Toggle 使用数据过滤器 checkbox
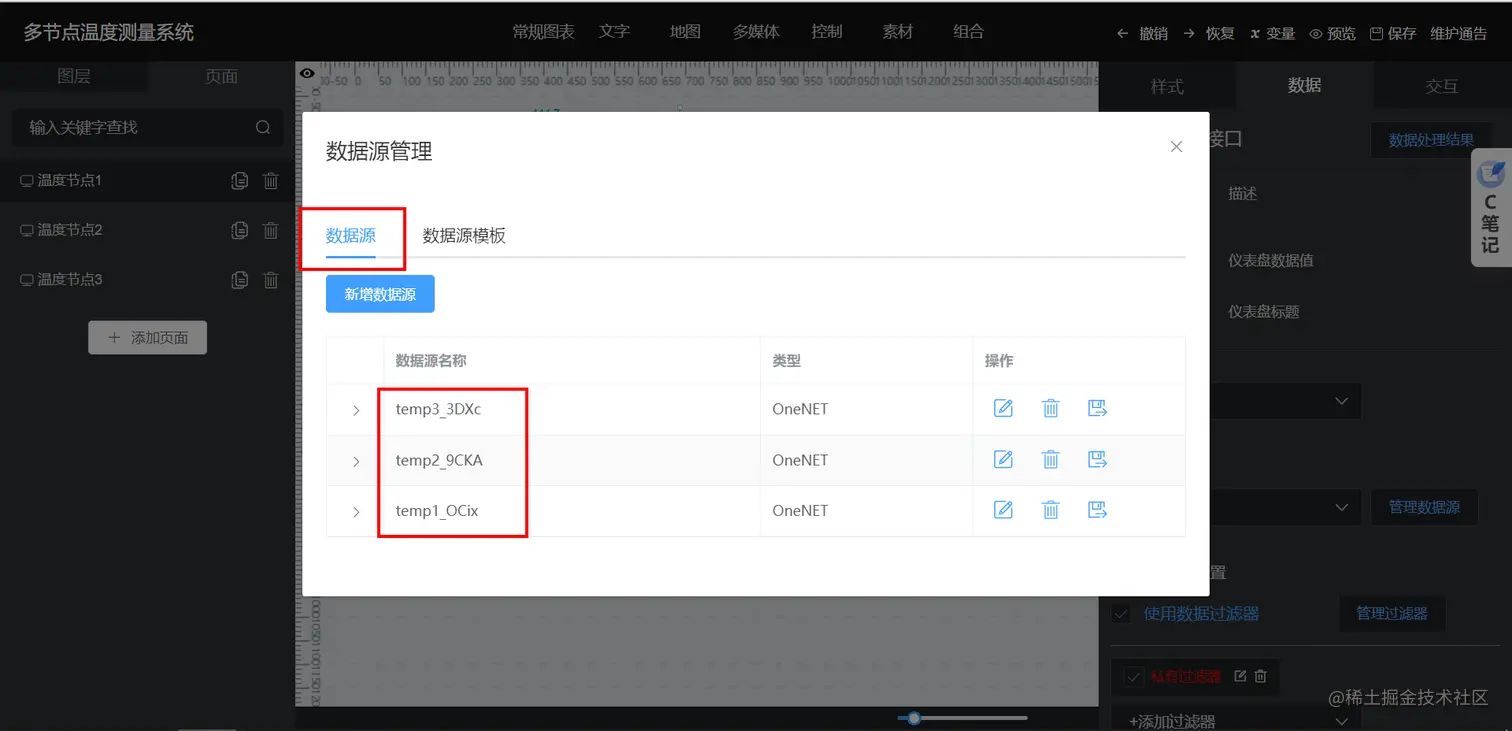This screenshot has height=731, width=1512. coord(1121,613)
